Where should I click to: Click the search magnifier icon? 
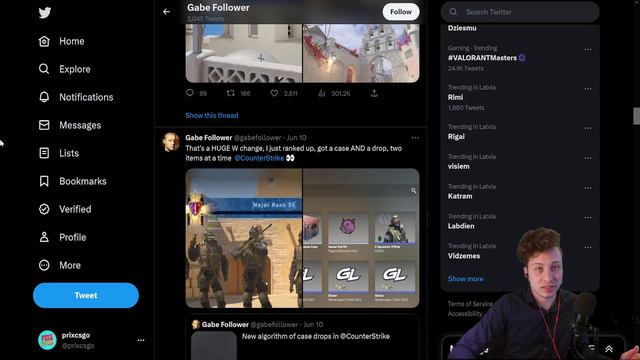tap(453, 12)
